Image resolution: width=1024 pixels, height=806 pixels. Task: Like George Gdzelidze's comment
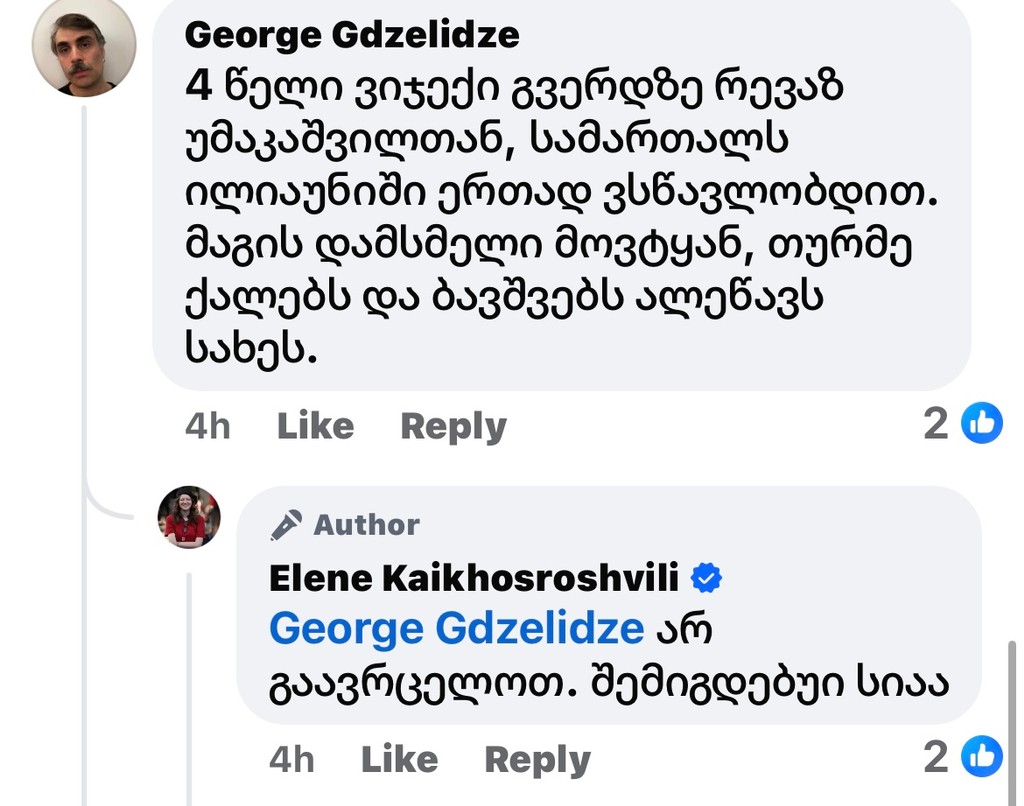[315, 426]
